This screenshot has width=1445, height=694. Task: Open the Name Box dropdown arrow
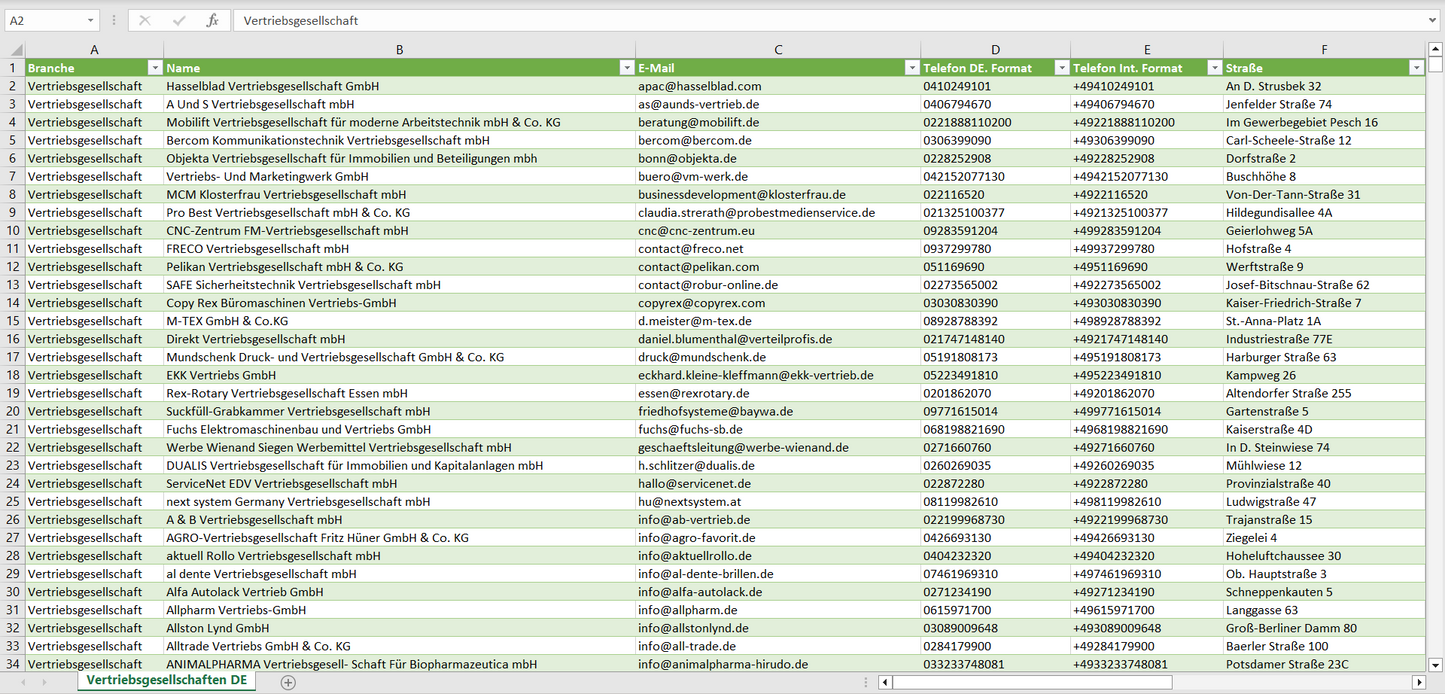(x=91, y=20)
